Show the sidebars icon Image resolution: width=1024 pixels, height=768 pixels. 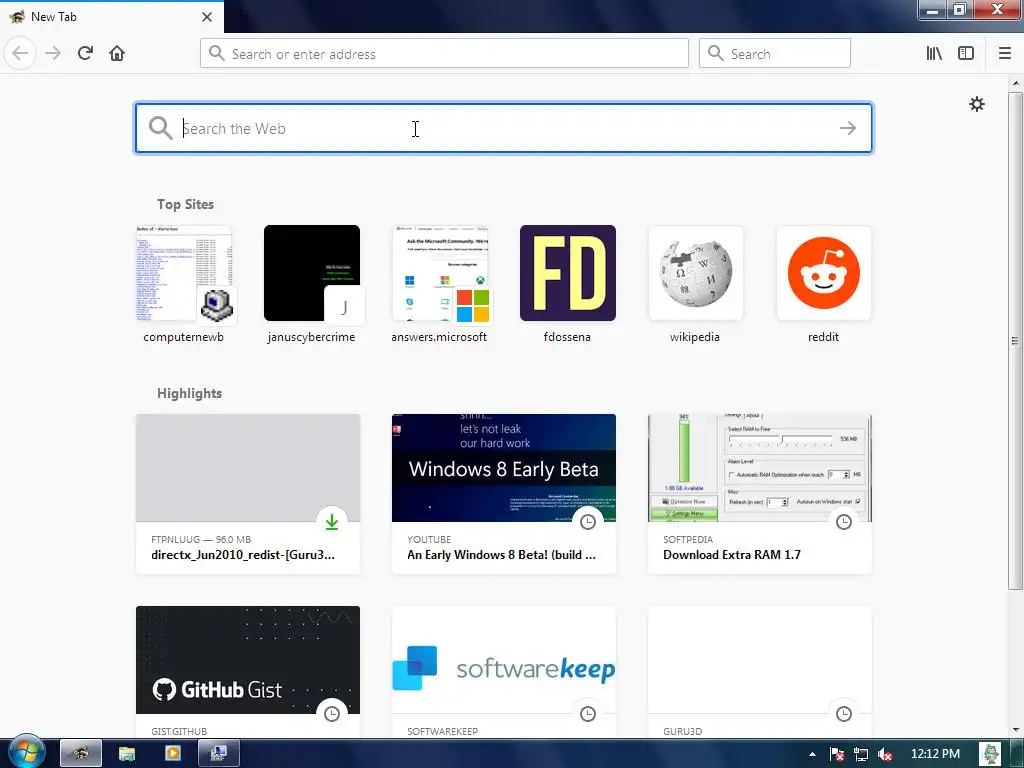coord(966,54)
